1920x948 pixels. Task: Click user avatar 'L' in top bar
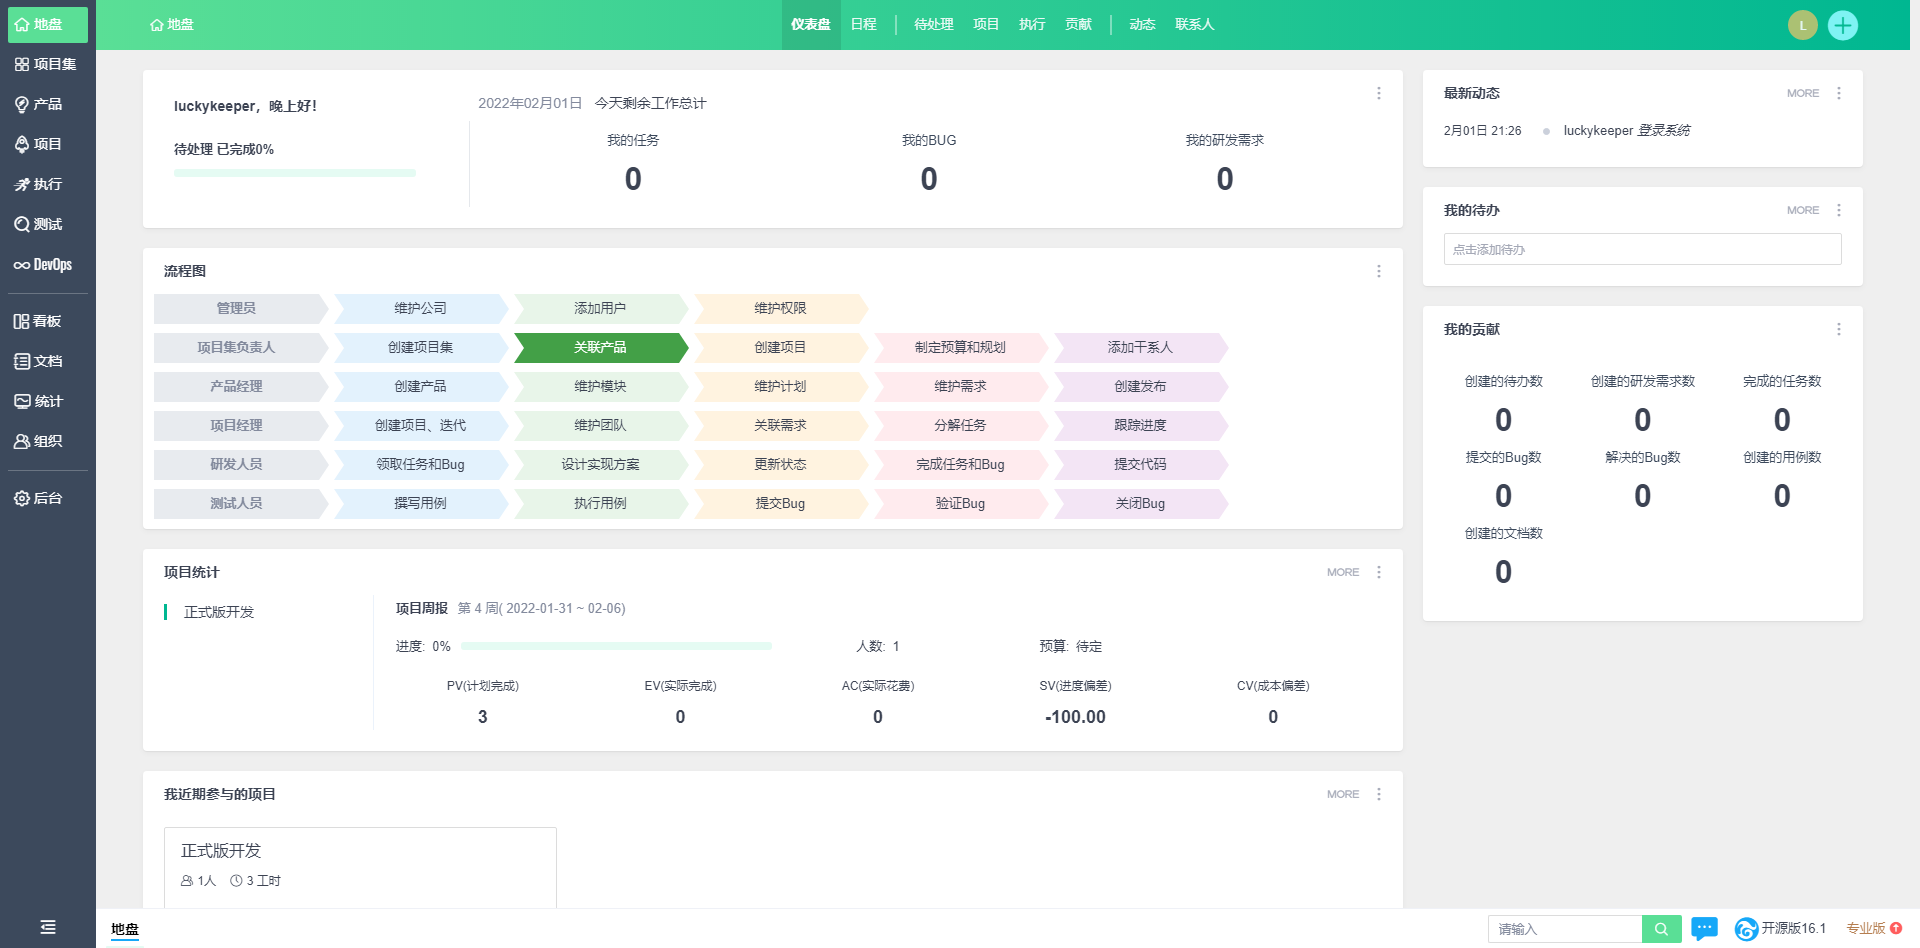point(1802,25)
